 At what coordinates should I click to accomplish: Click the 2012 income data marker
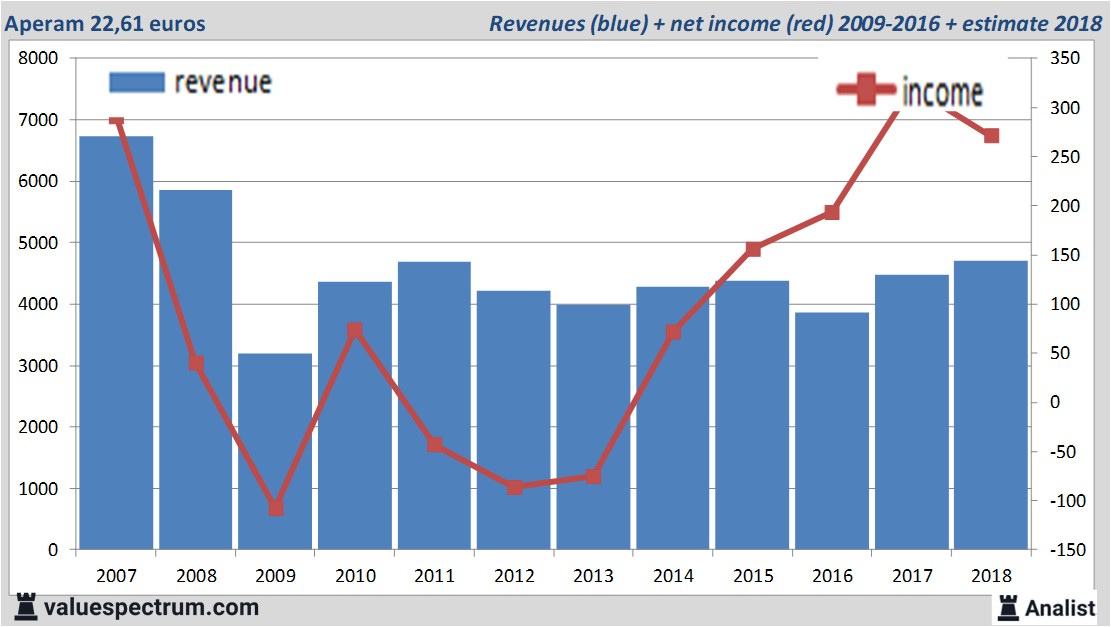[x=514, y=487]
